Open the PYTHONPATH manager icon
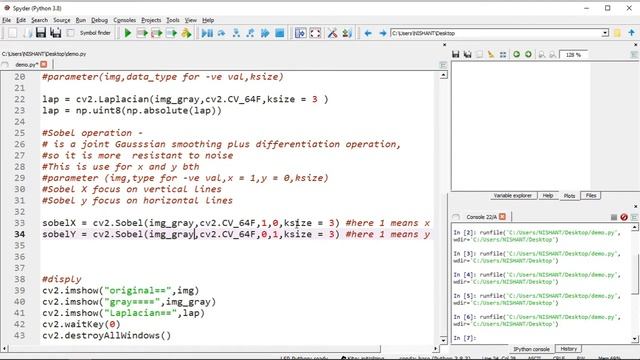640x360 pixels. [x=347, y=33]
